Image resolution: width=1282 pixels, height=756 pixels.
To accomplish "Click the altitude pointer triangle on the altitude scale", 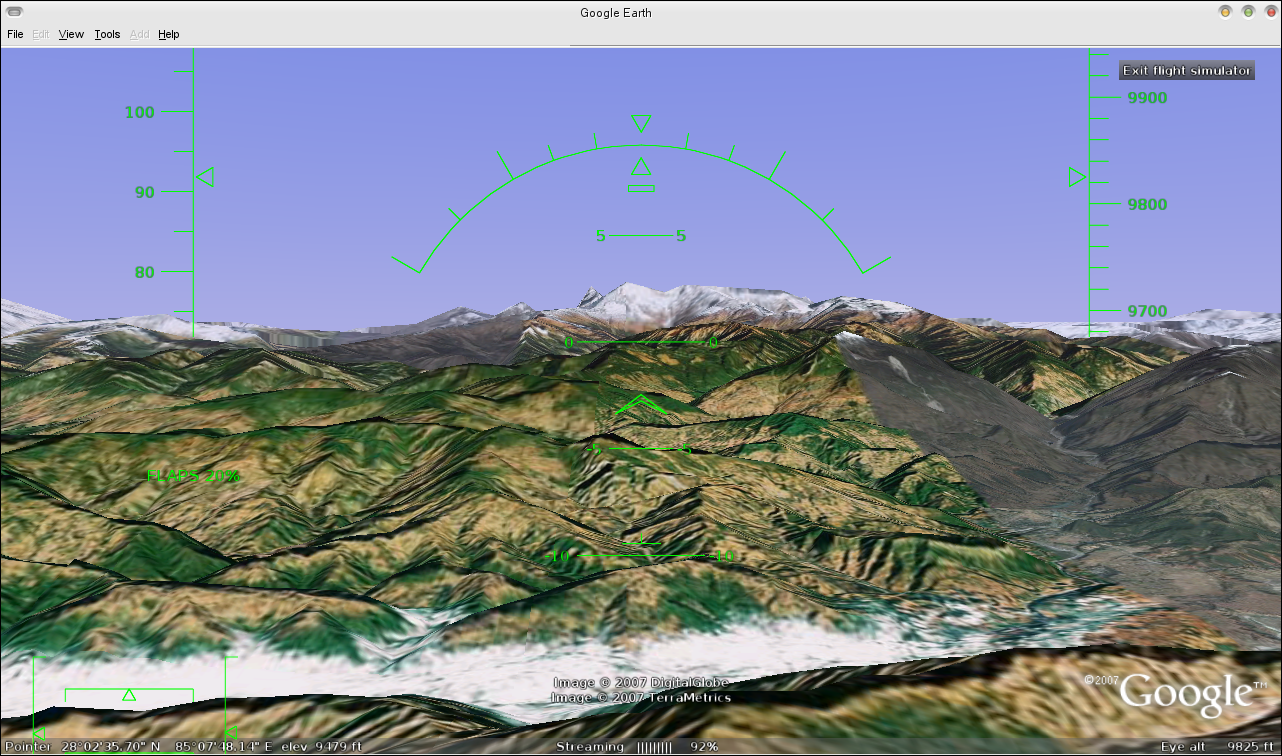I will click(1077, 177).
